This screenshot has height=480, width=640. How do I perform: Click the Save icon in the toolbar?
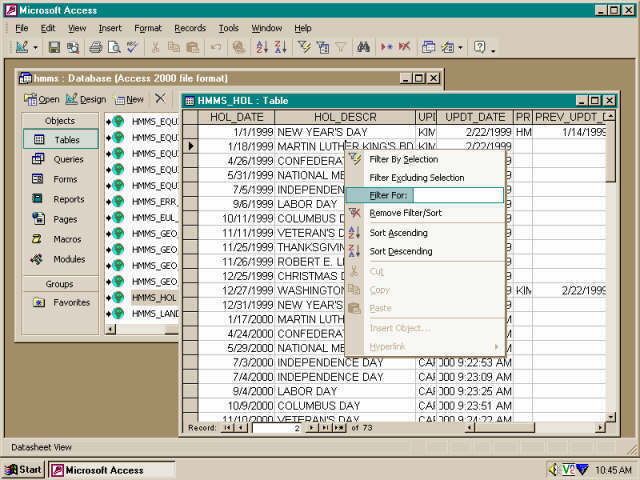56,47
